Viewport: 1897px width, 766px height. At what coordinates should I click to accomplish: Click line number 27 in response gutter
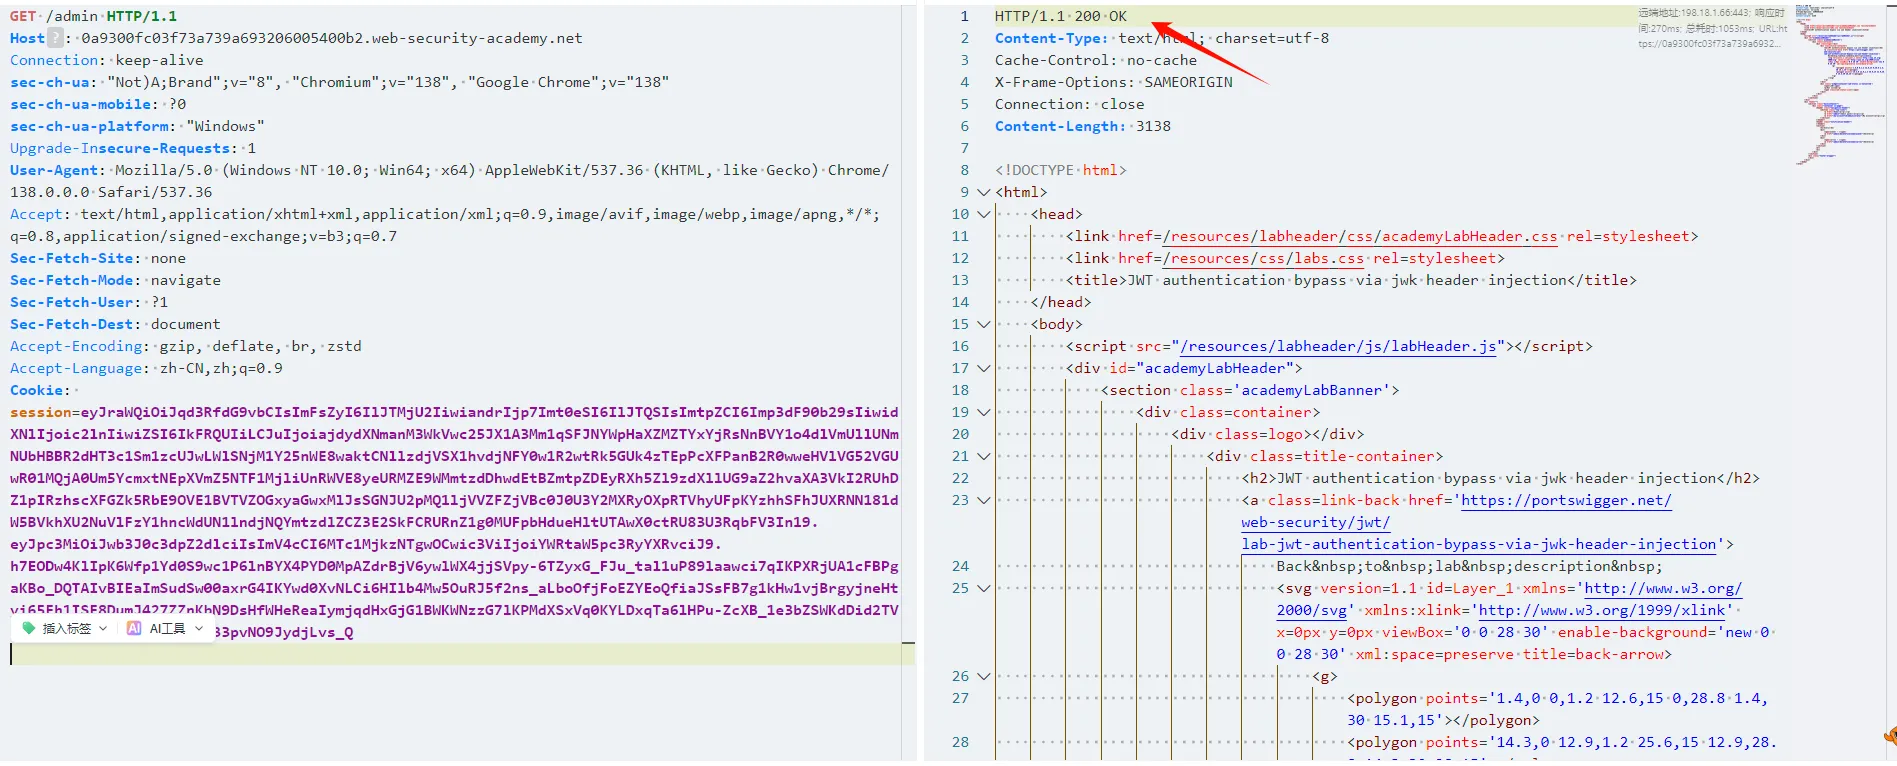pyautogui.click(x=960, y=698)
